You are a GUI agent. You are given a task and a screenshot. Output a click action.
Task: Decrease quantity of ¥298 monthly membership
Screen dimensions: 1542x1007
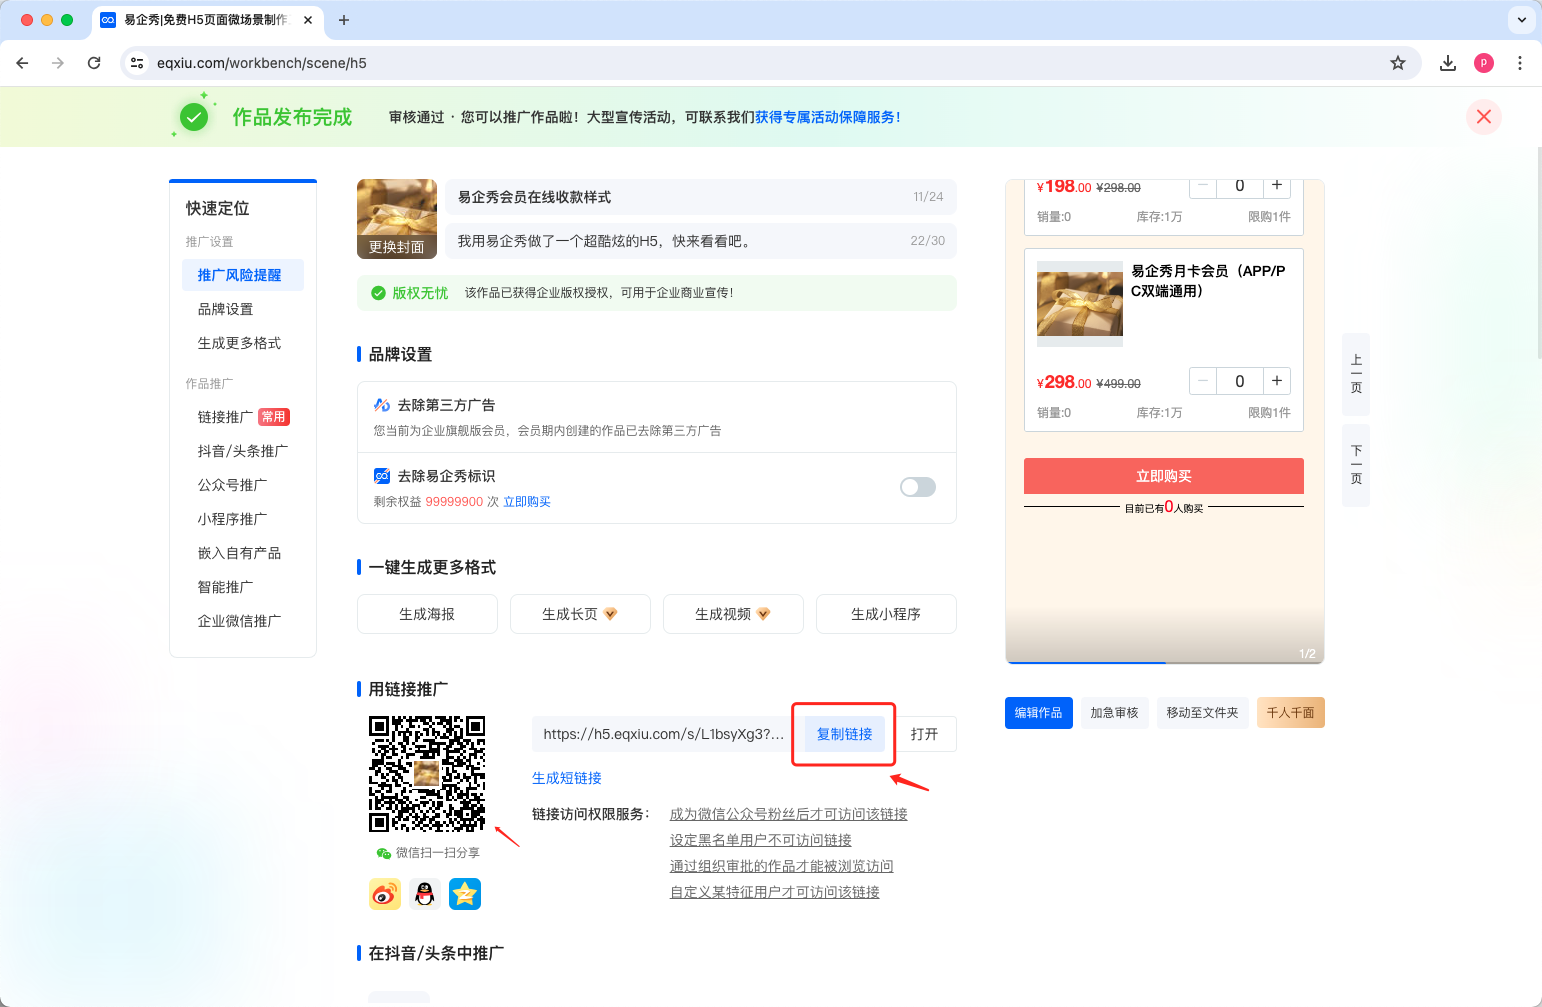tap(1203, 381)
